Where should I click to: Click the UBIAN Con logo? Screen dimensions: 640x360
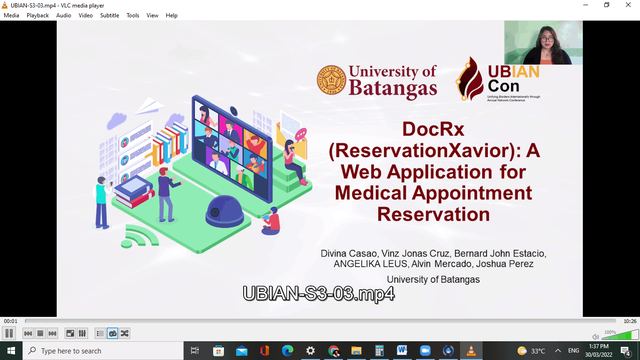[x=498, y=79]
